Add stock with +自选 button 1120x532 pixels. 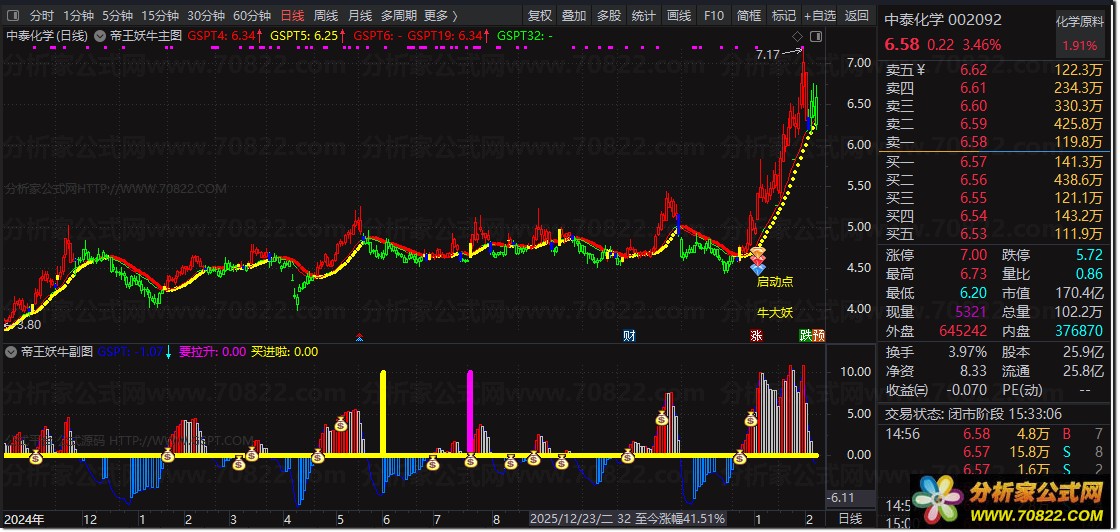pyautogui.click(x=818, y=16)
